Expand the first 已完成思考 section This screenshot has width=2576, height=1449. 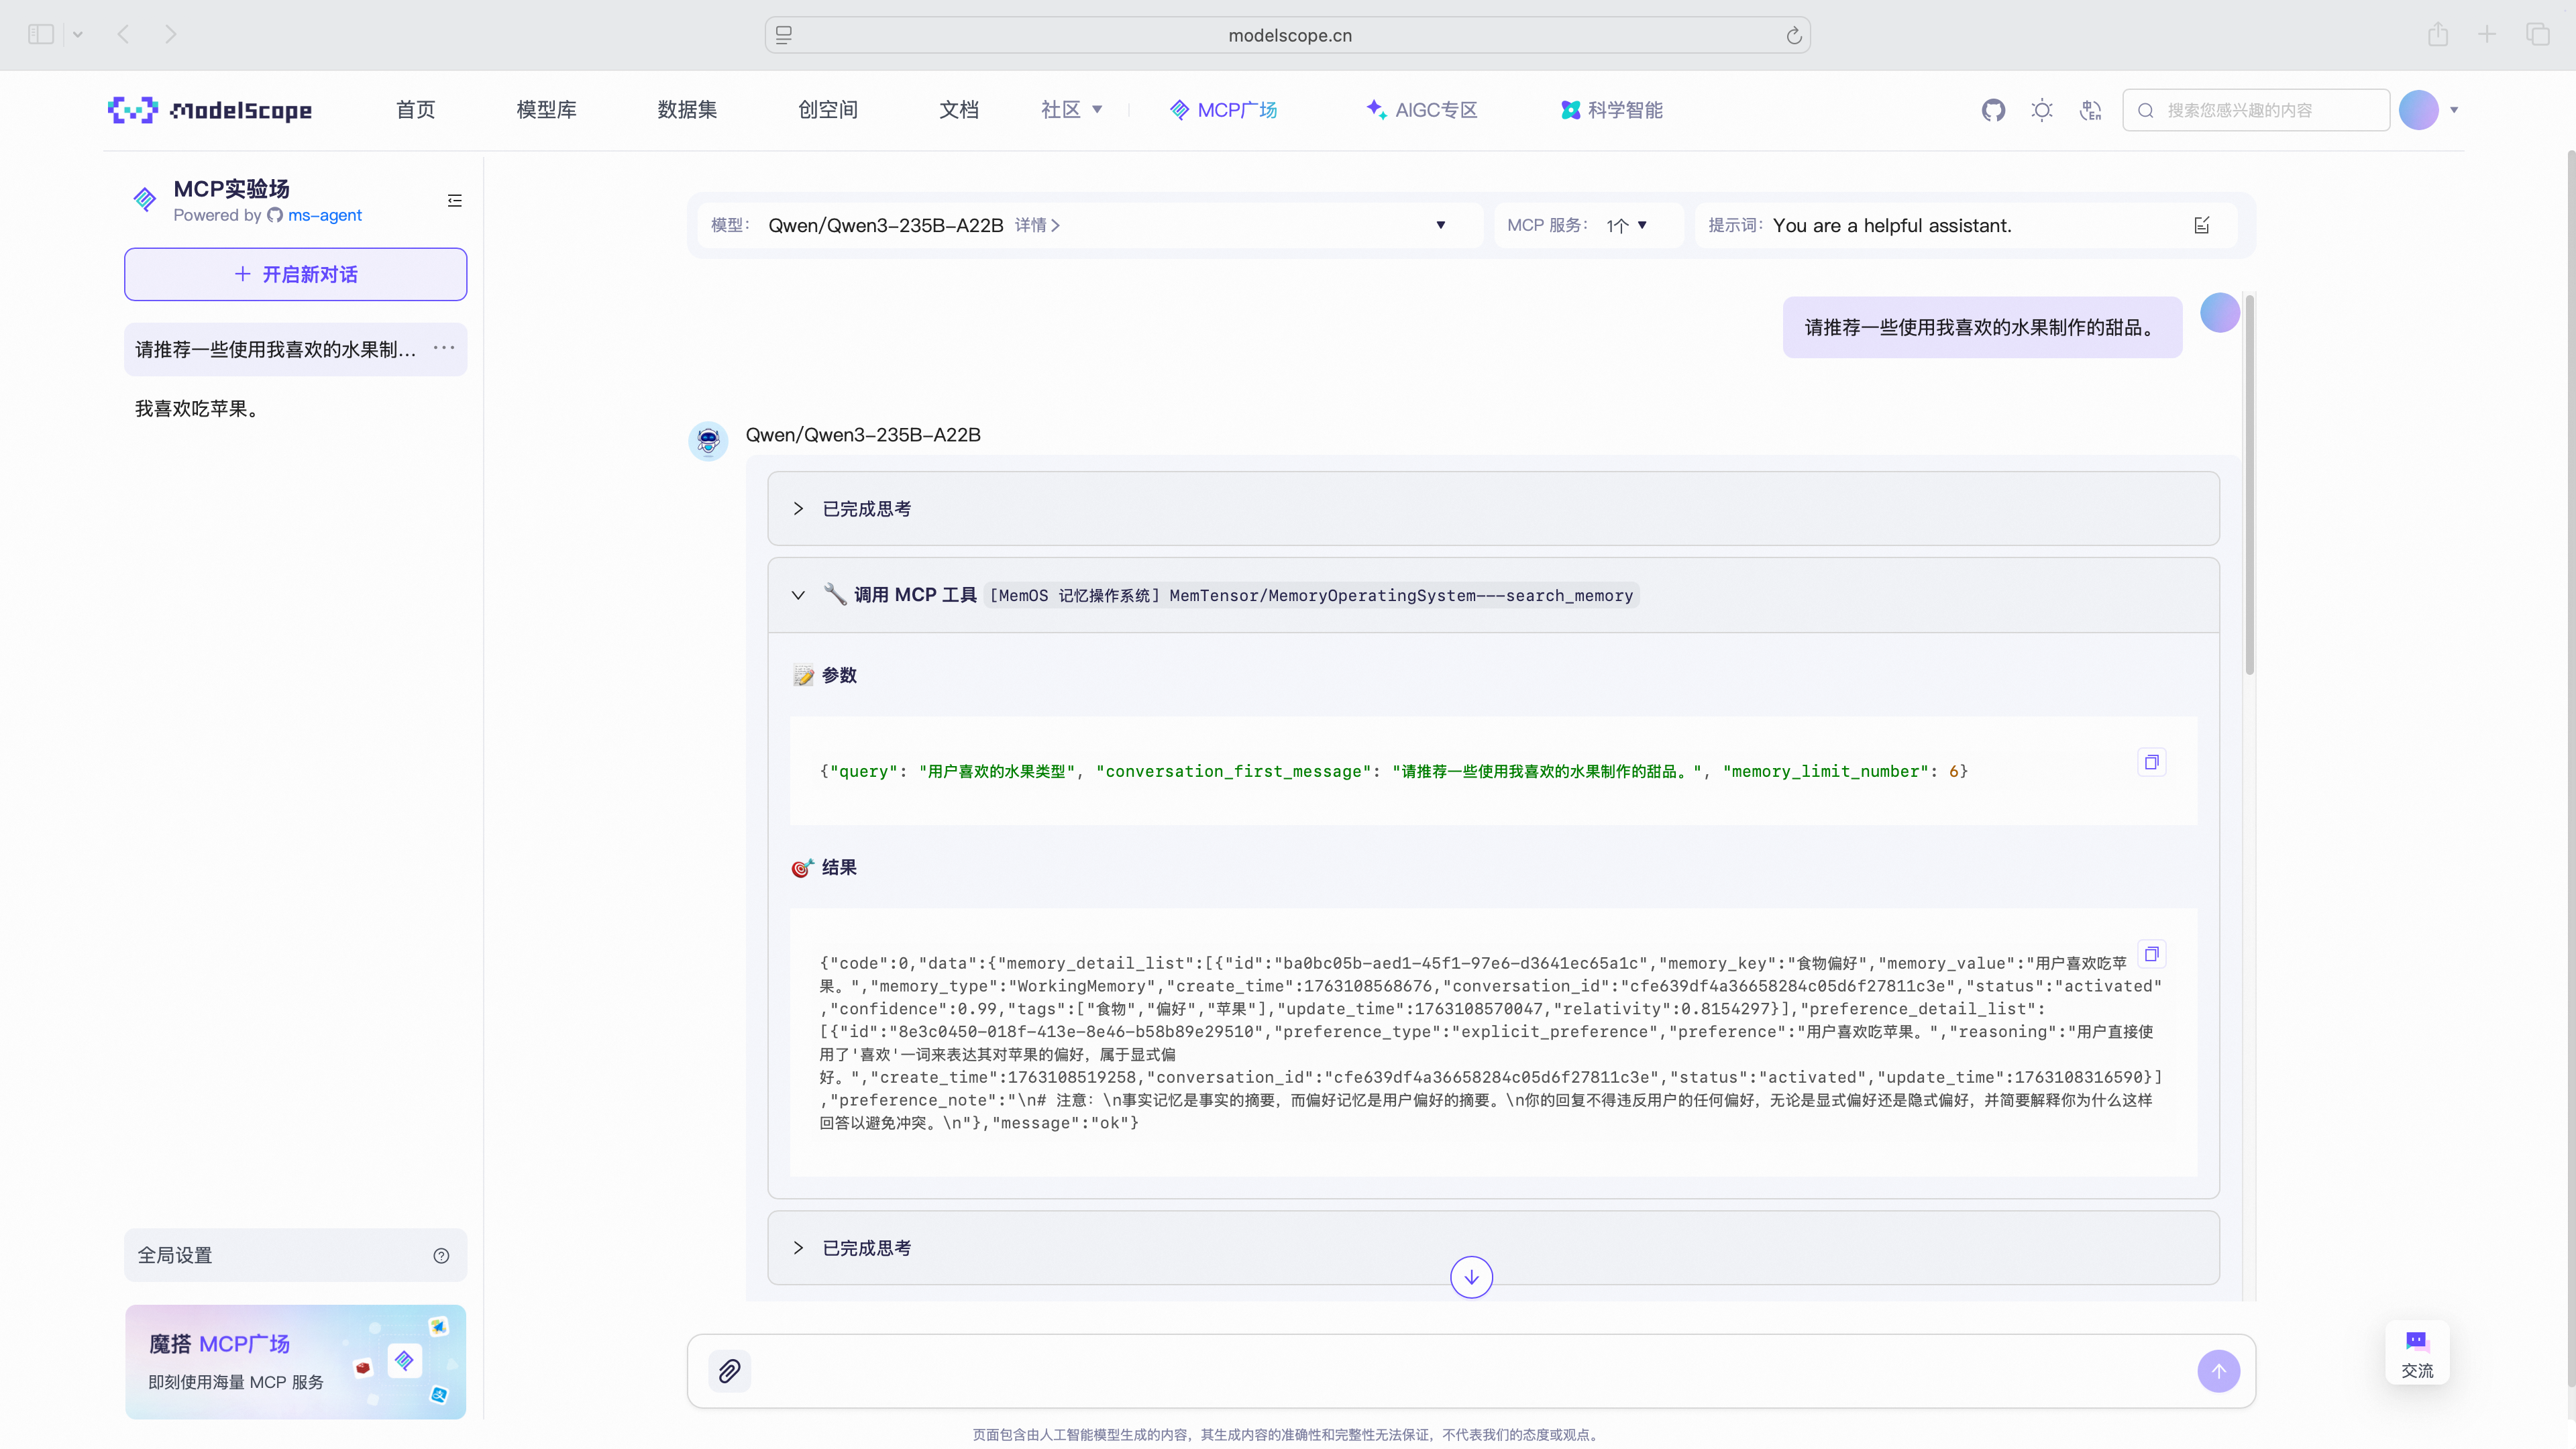tap(798, 509)
